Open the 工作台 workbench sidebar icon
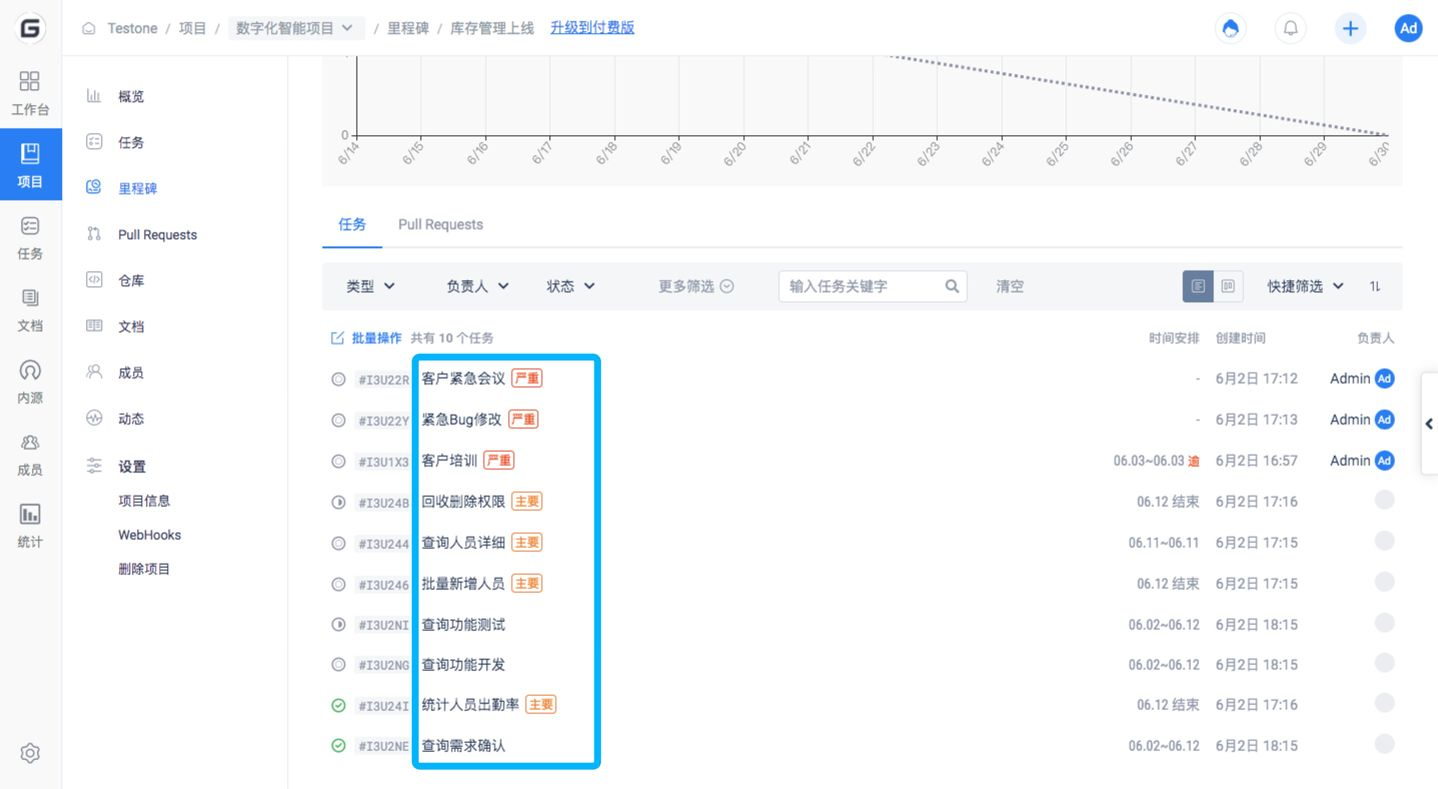This screenshot has width=1438, height=789. point(30,93)
